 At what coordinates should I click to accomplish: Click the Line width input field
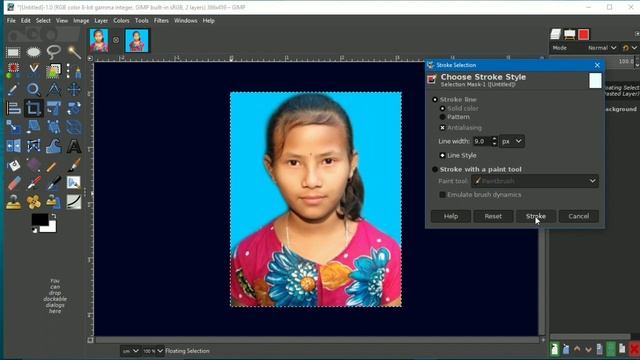coord(482,141)
